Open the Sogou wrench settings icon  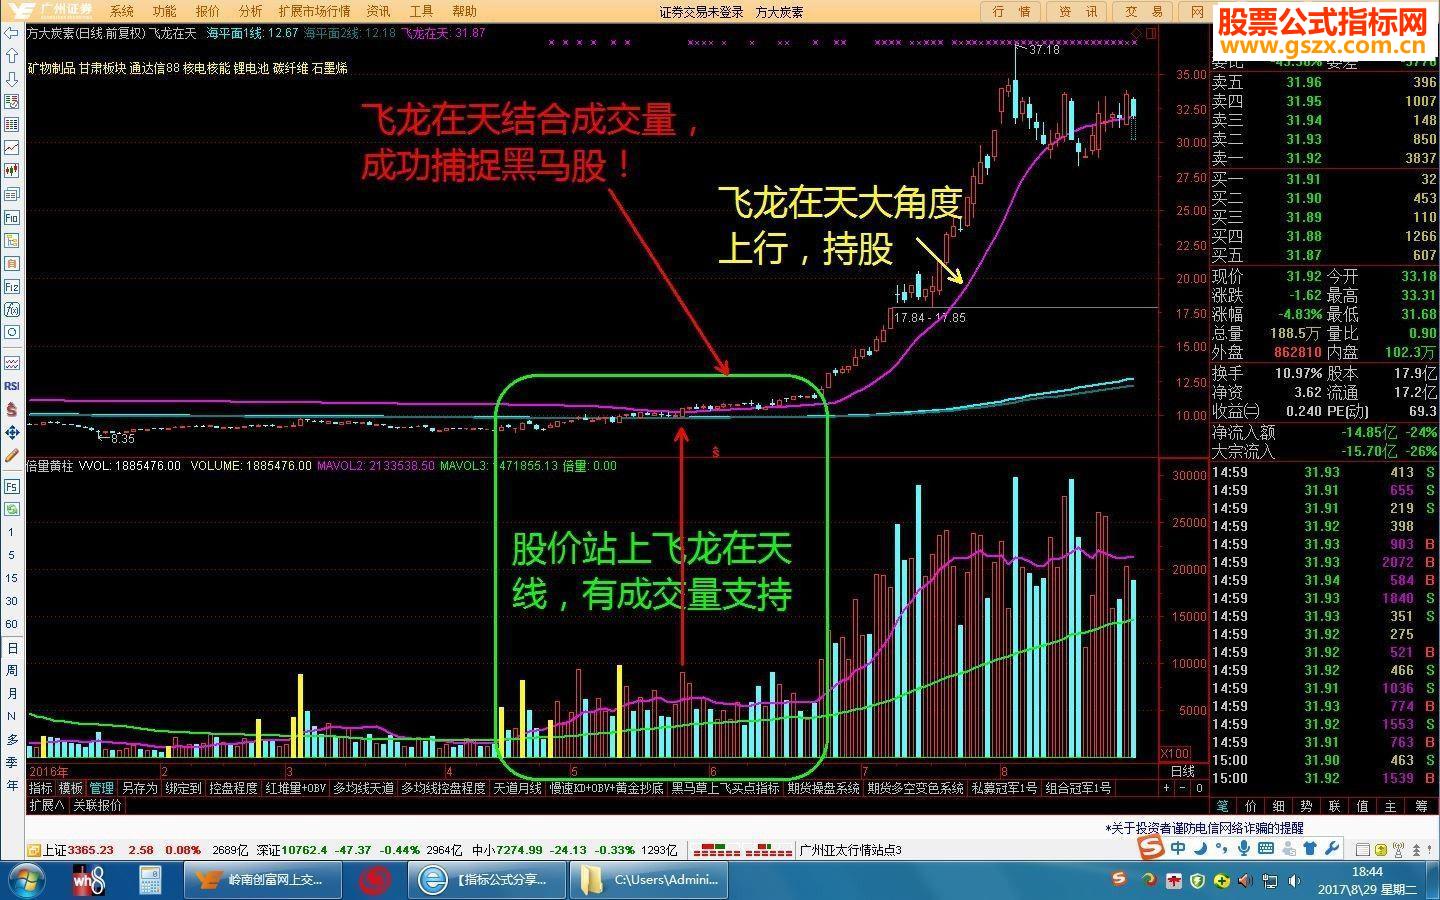click(1332, 849)
